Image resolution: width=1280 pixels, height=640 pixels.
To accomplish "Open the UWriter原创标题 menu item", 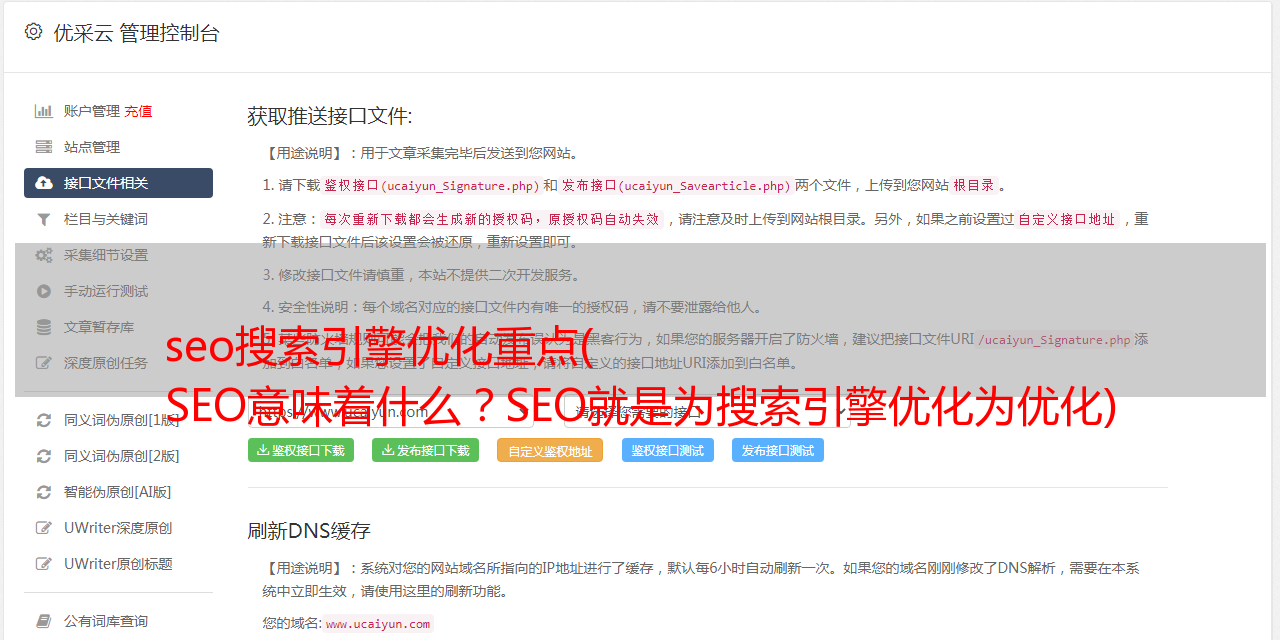I will pyautogui.click(x=118, y=564).
